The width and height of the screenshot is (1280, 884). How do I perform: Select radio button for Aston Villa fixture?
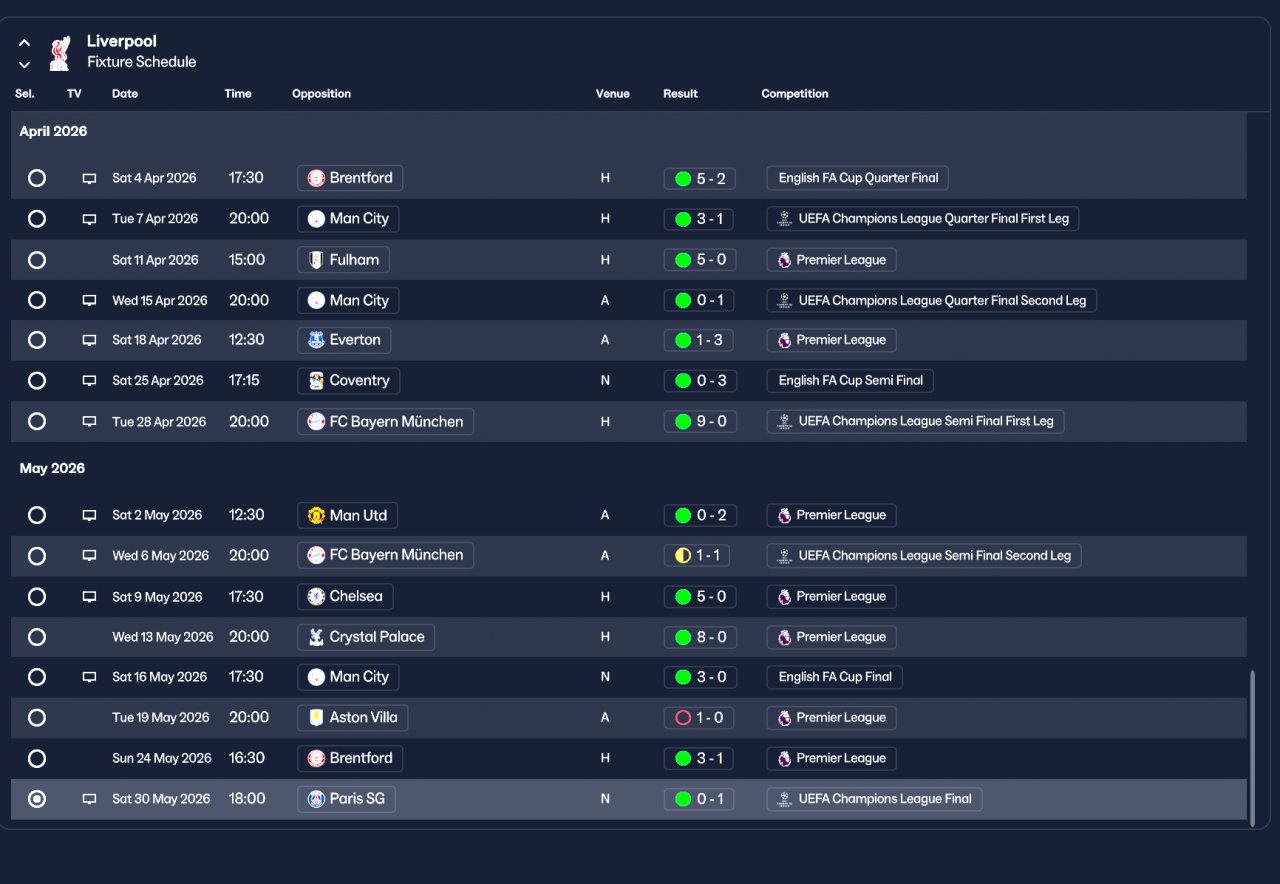[x=37, y=717]
